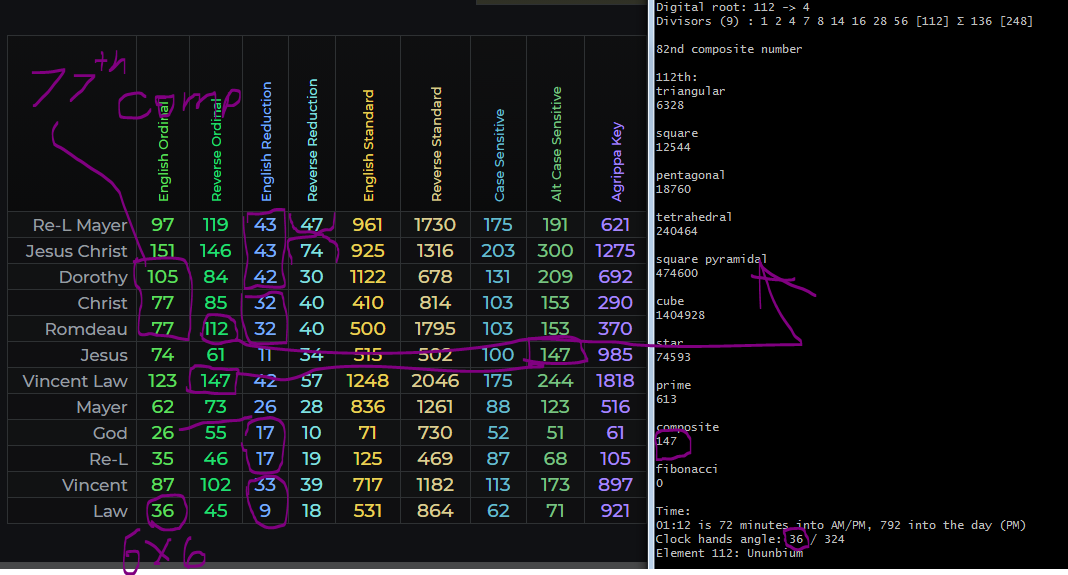Click the Alt Case Sensitive column header

pyautogui.click(x=557, y=144)
